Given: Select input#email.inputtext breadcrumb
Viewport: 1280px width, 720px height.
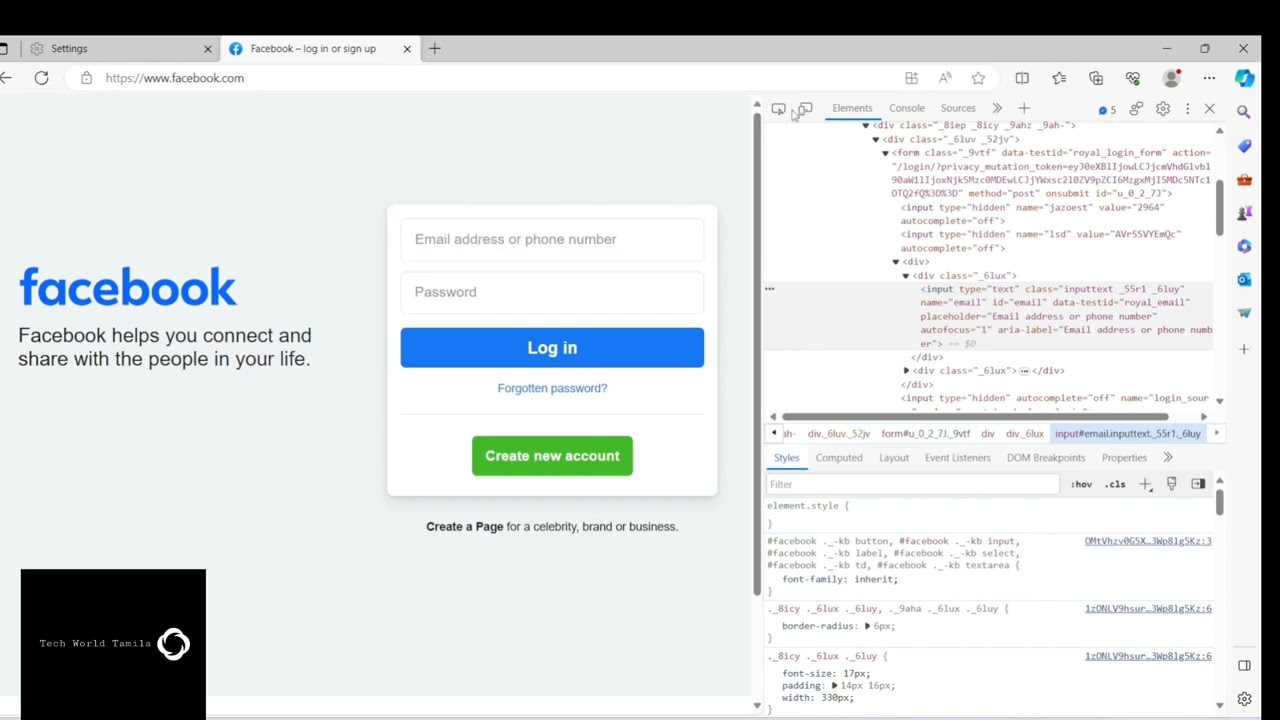Looking at the screenshot, I should [1127, 434].
